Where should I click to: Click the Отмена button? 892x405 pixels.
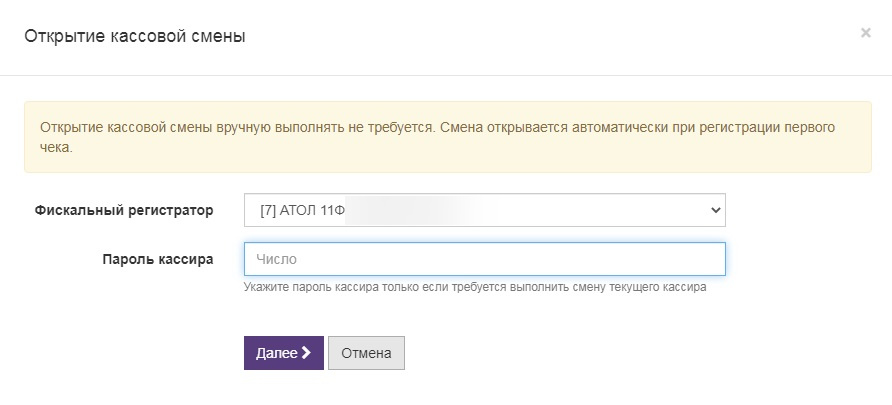coord(366,353)
